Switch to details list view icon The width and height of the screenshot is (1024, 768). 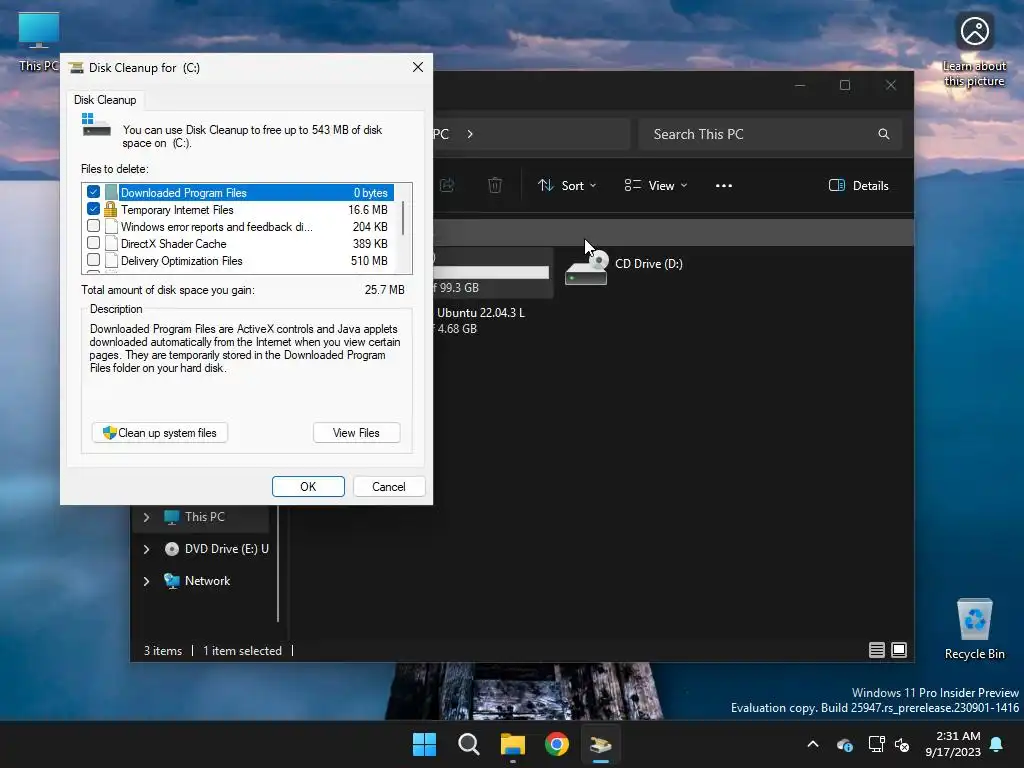click(x=876, y=650)
